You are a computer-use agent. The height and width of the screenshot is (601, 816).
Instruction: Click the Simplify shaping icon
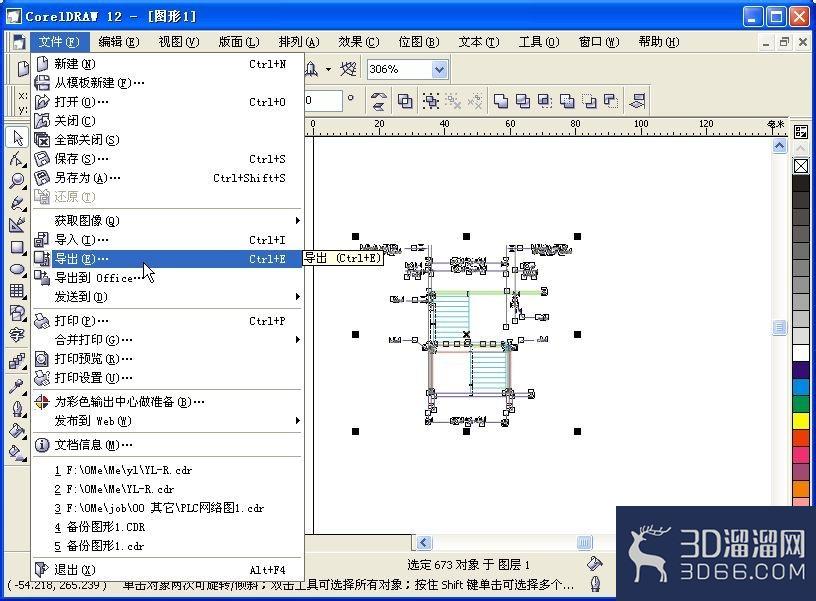[567, 100]
